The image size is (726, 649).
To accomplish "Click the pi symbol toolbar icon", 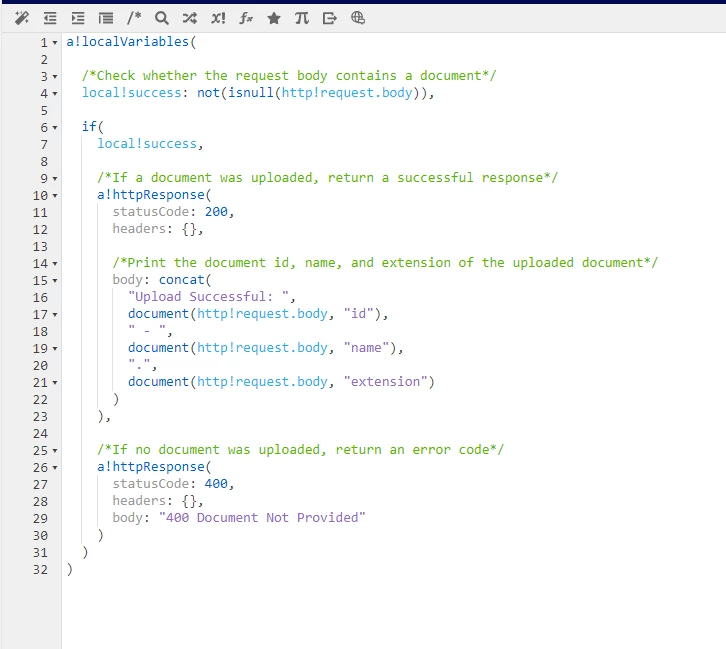I will 301,18.
